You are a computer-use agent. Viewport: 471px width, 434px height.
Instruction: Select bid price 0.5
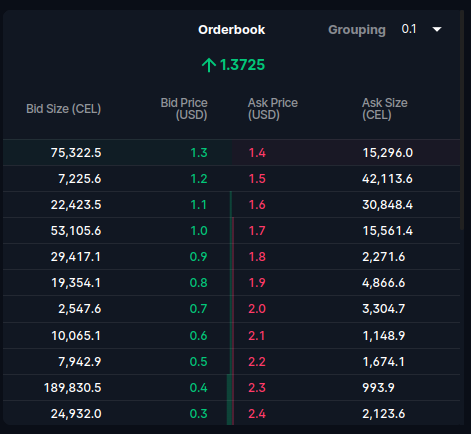198,362
